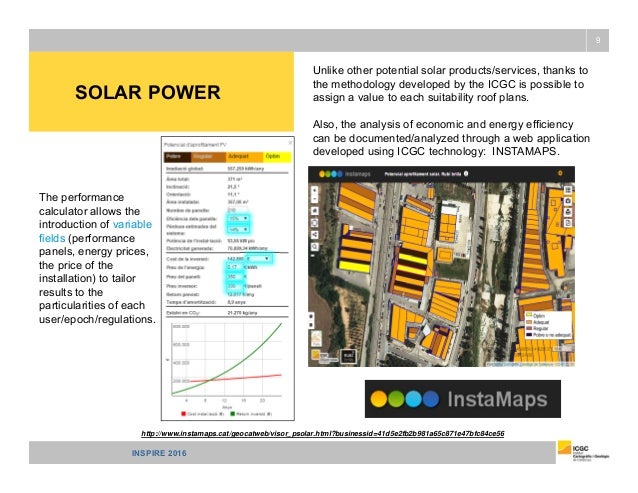Open the instamaps.cat visor_psolar URL link

coord(323,434)
